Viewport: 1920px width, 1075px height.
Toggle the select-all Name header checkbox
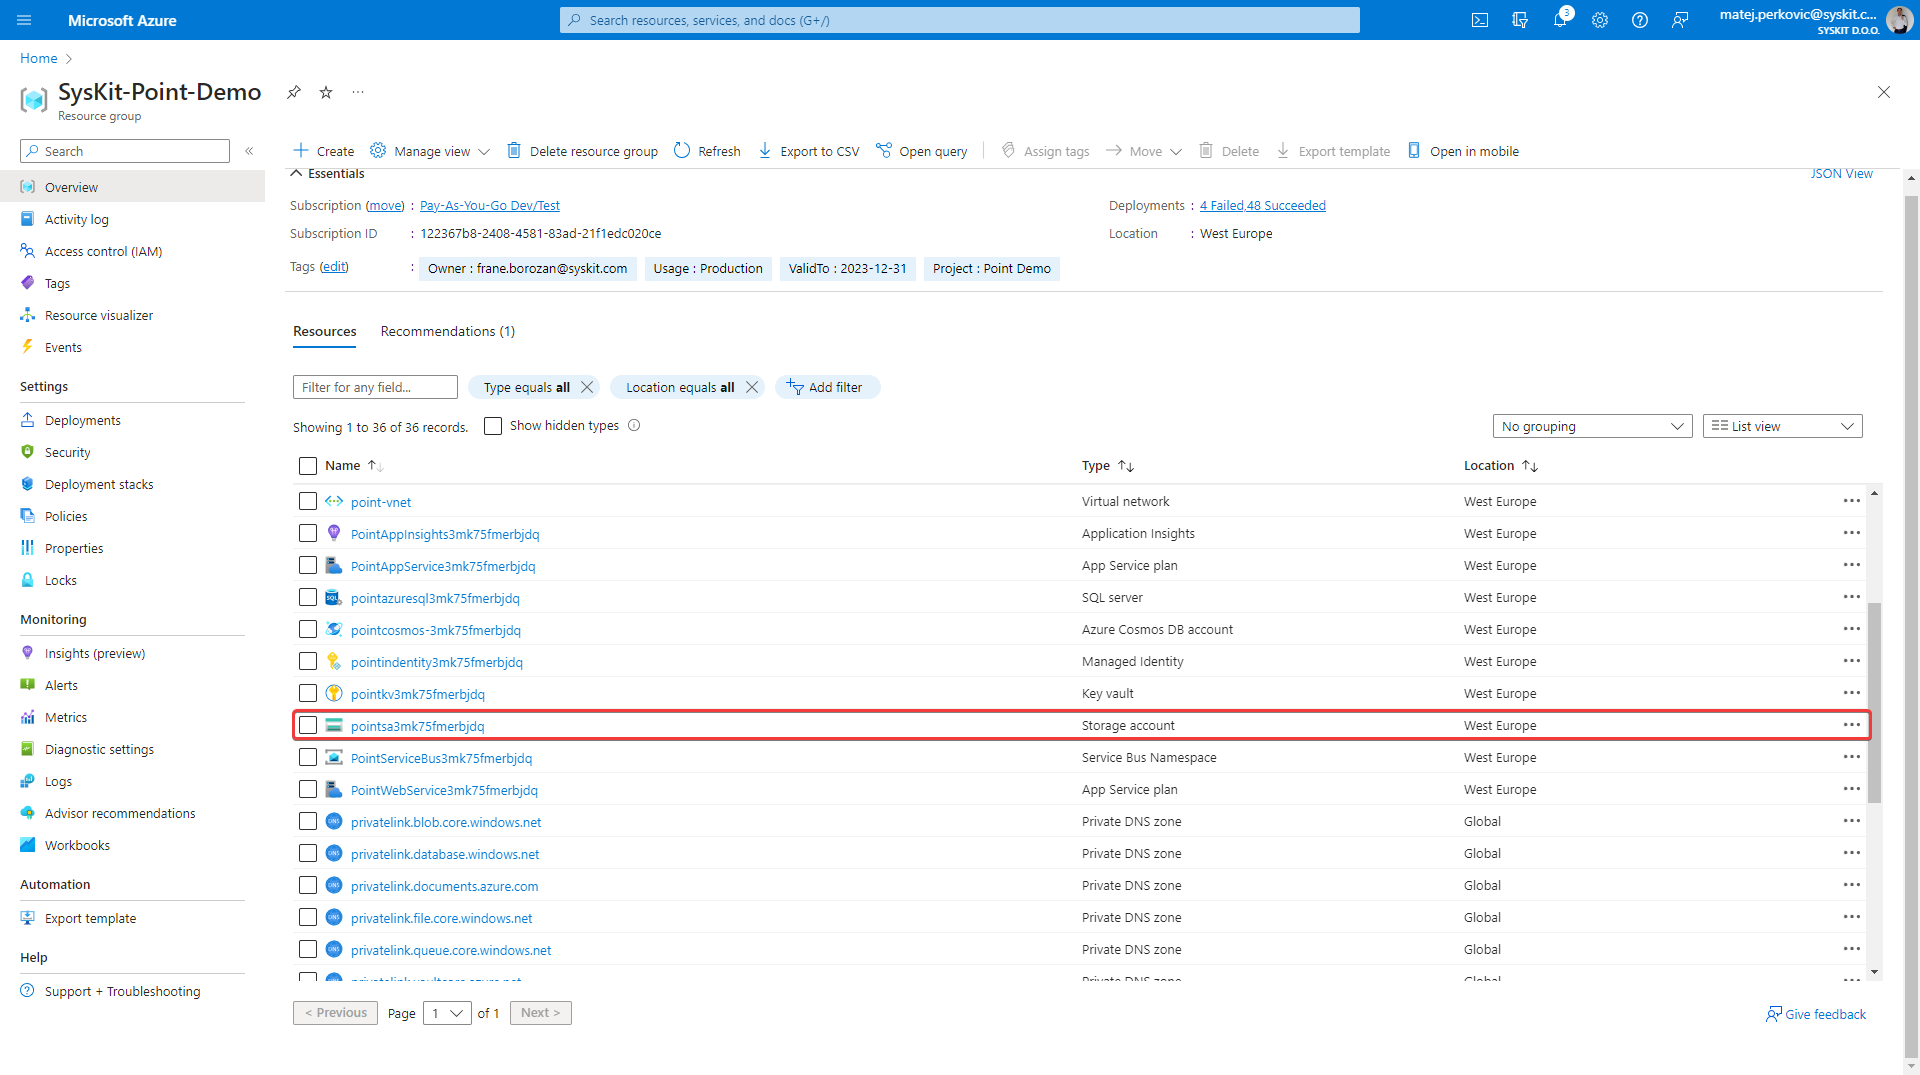point(308,466)
